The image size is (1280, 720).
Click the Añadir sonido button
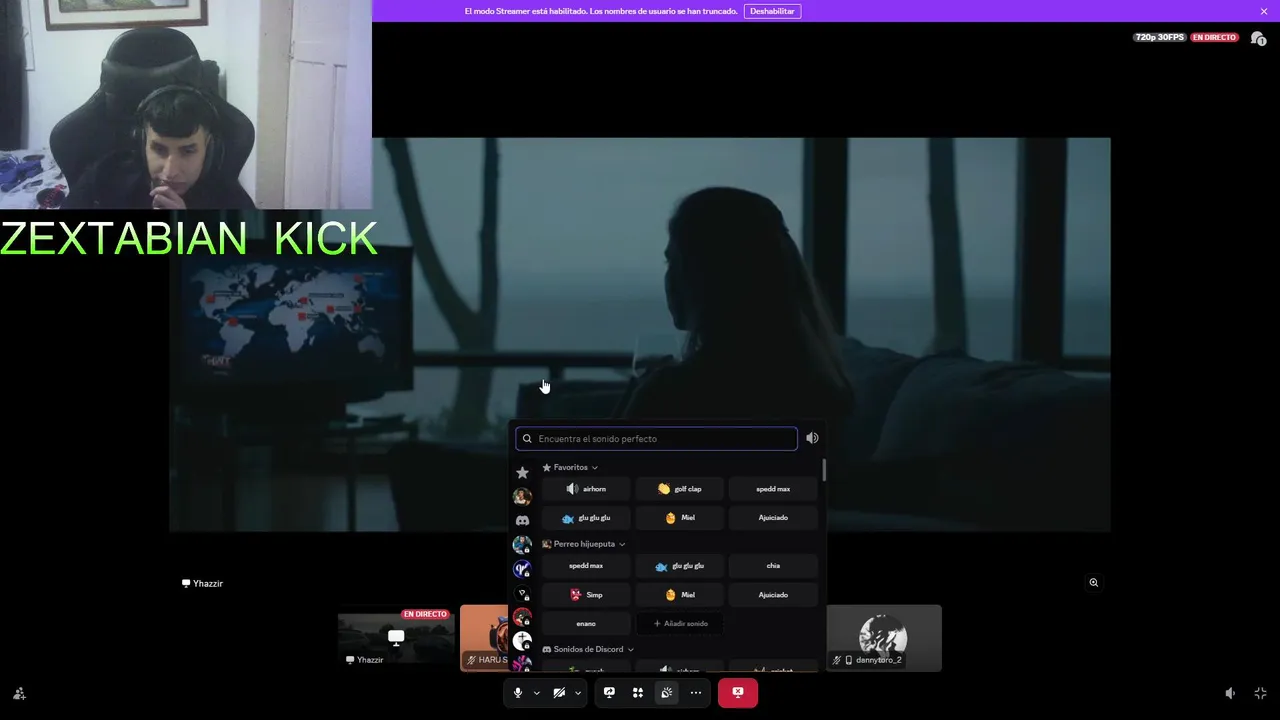[680, 624]
